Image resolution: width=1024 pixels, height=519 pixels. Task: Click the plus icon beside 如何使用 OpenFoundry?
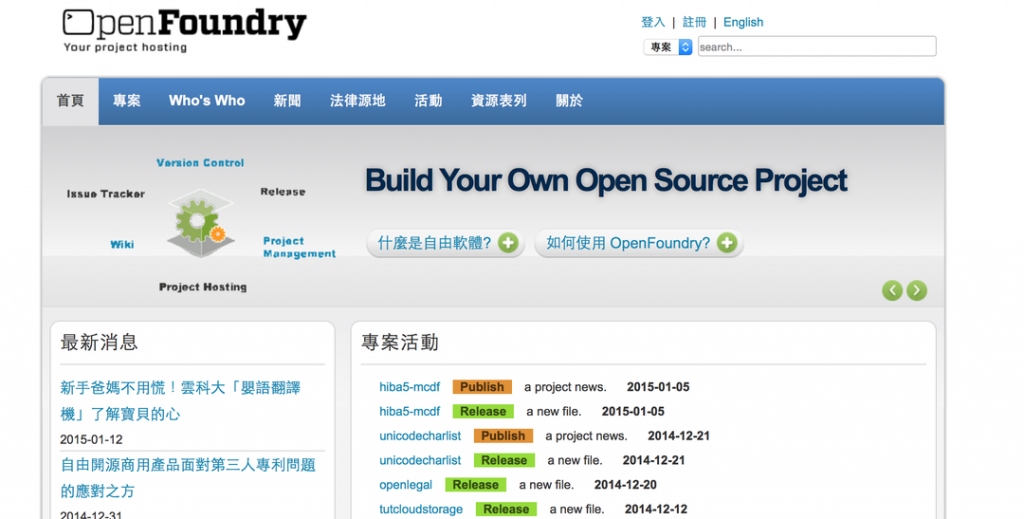pos(727,243)
